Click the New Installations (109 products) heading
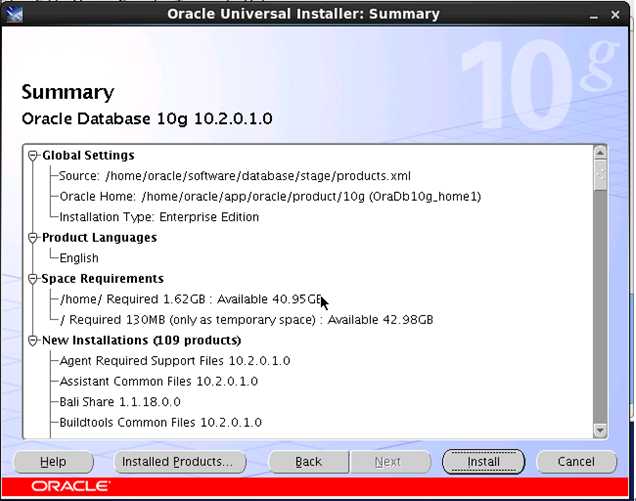The height and width of the screenshot is (501, 636). [142, 340]
